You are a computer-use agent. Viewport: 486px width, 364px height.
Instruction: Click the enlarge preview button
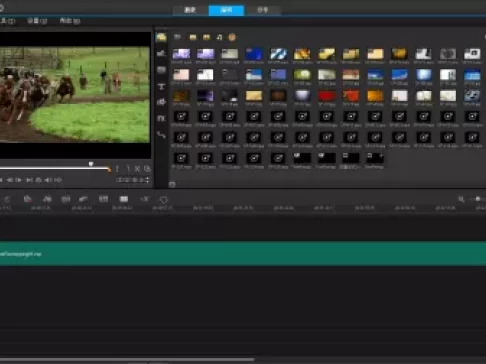(x=147, y=169)
